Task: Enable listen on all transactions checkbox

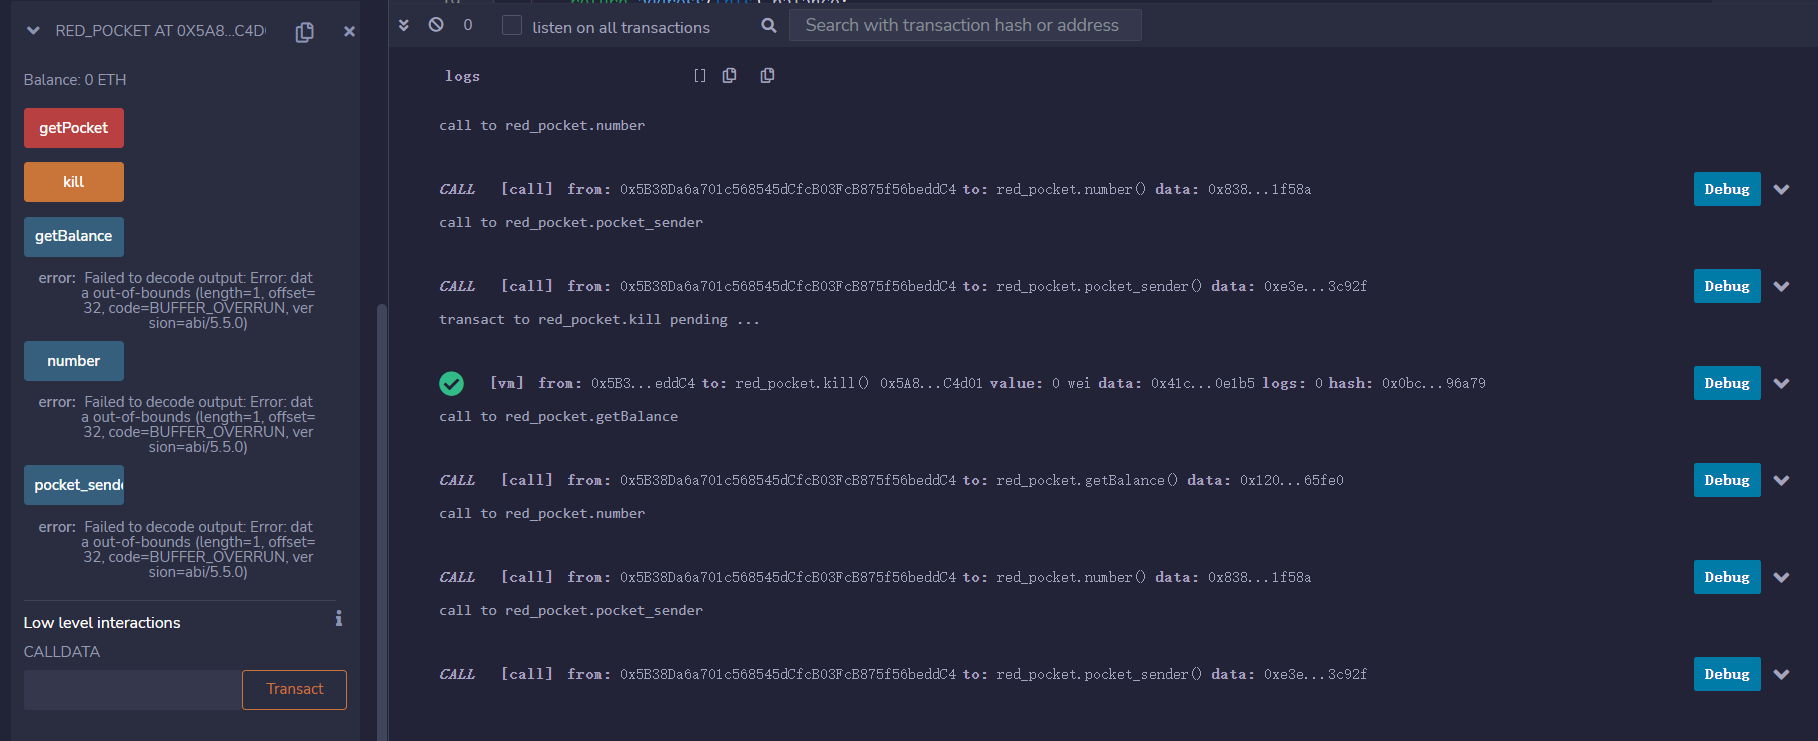Action: point(512,26)
